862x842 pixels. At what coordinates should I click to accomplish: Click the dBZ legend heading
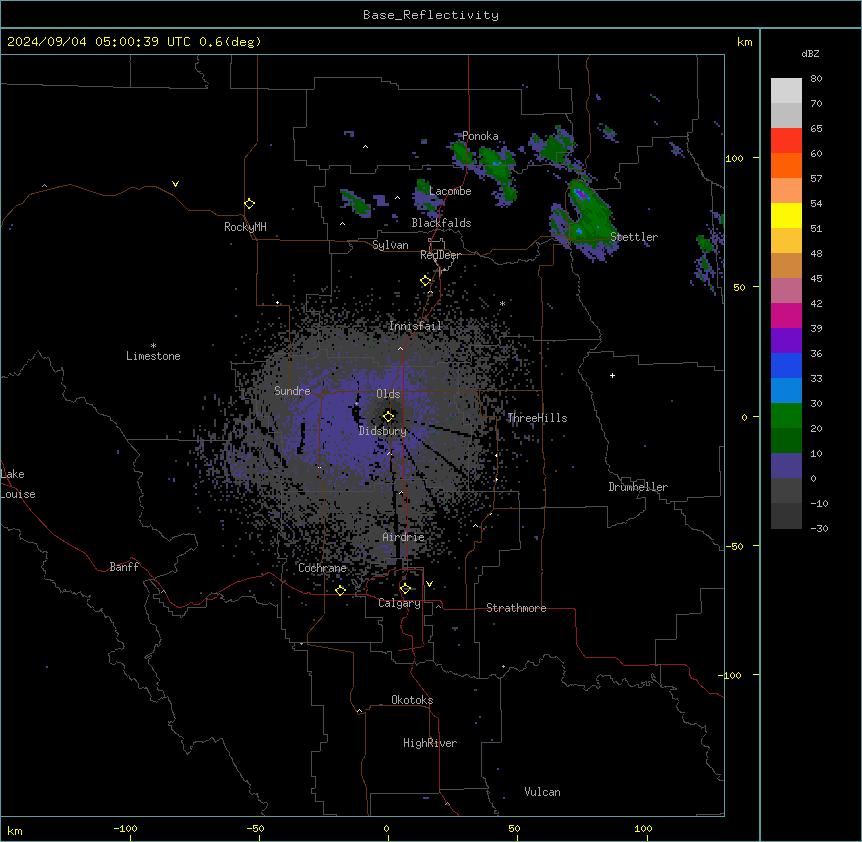(810, 53)
